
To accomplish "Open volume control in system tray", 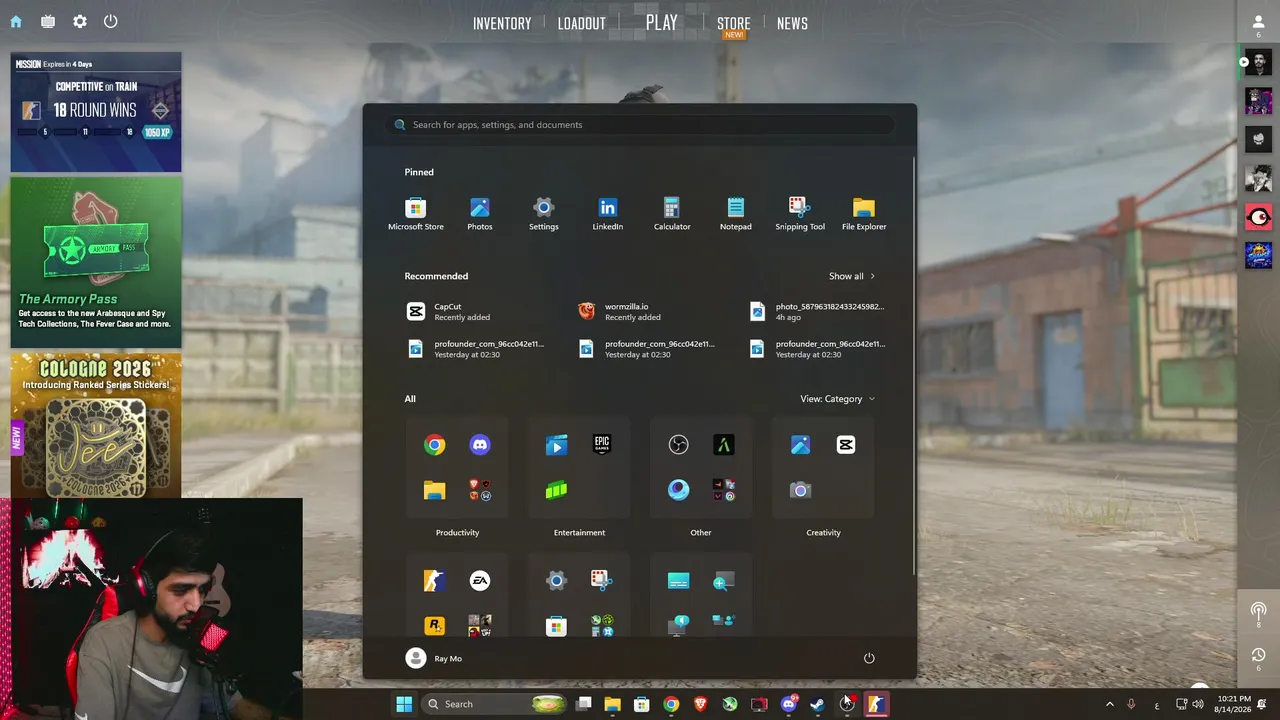I will 1198,704.
